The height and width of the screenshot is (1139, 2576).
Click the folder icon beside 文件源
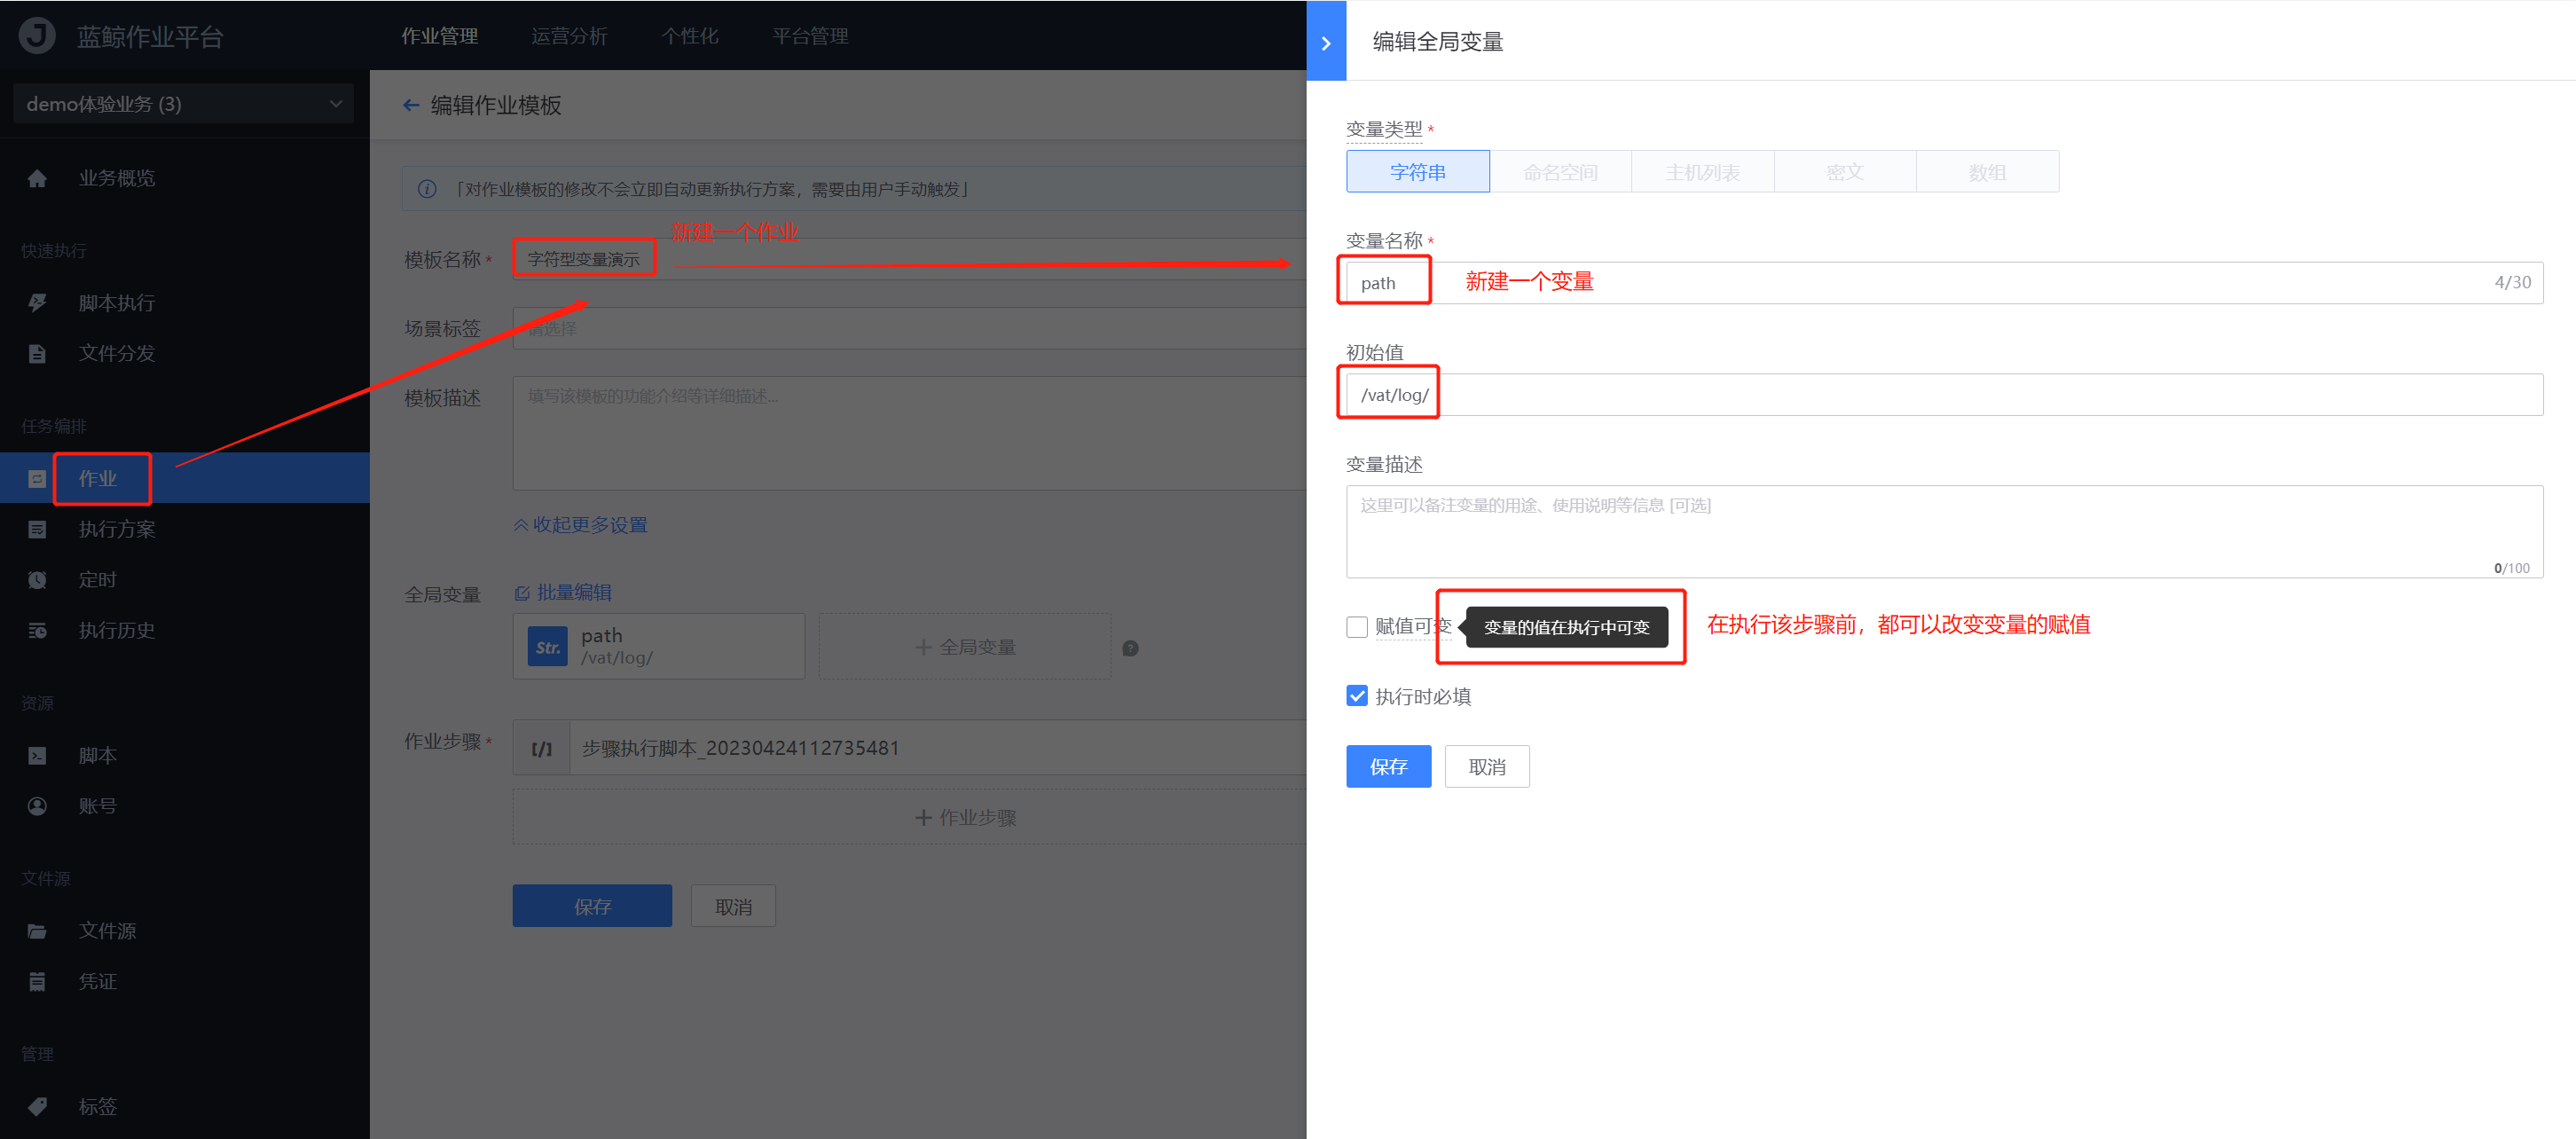(37, 931)
